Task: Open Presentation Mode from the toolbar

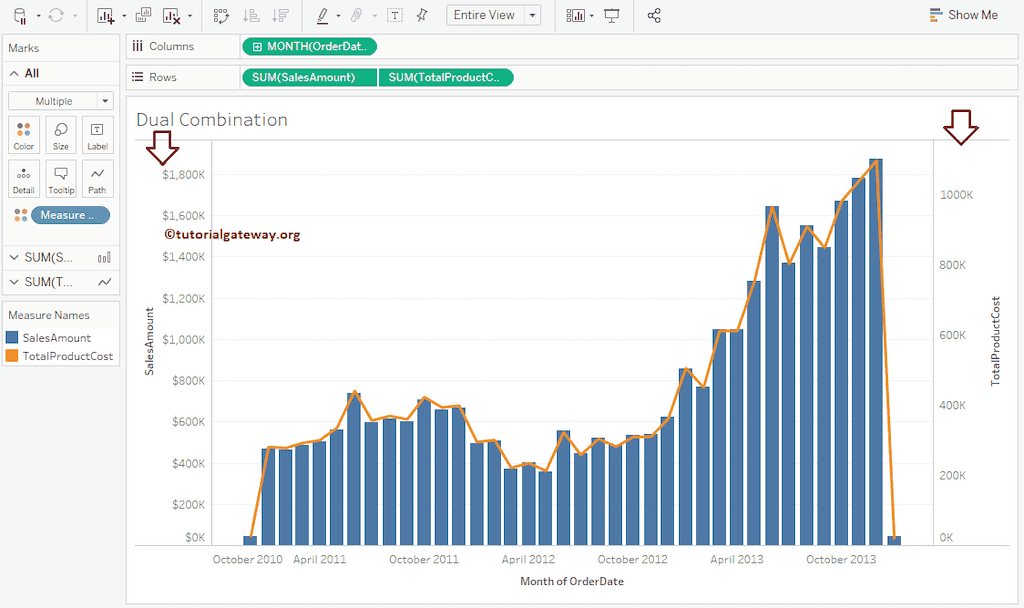Action: coord(612,15)
